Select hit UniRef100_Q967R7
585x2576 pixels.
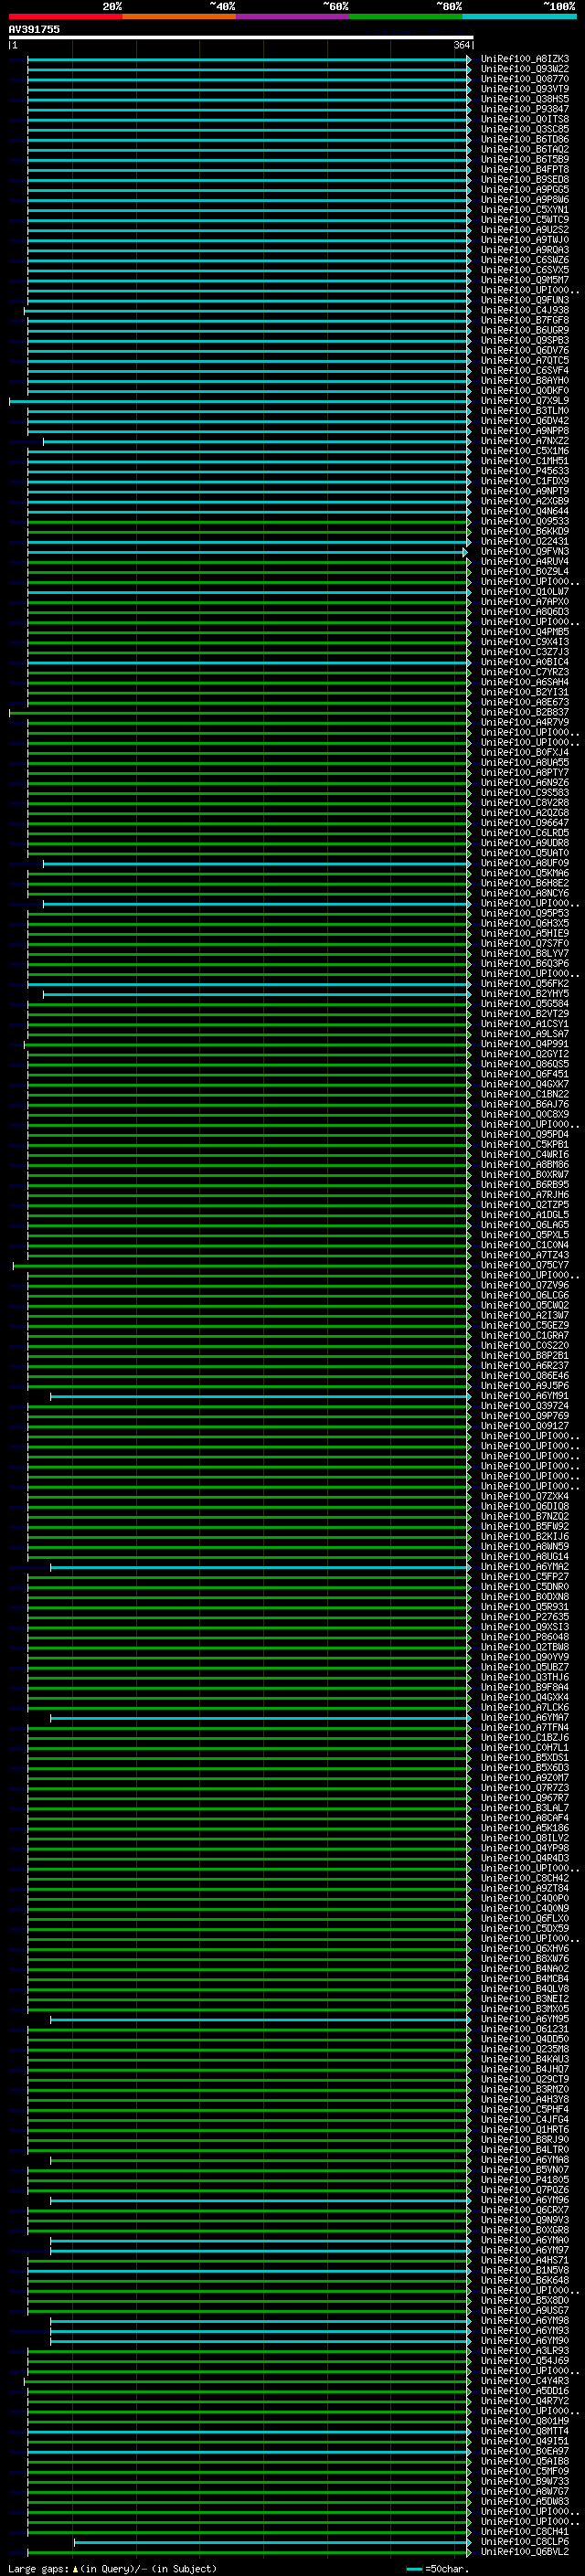tap(525, 1799)
